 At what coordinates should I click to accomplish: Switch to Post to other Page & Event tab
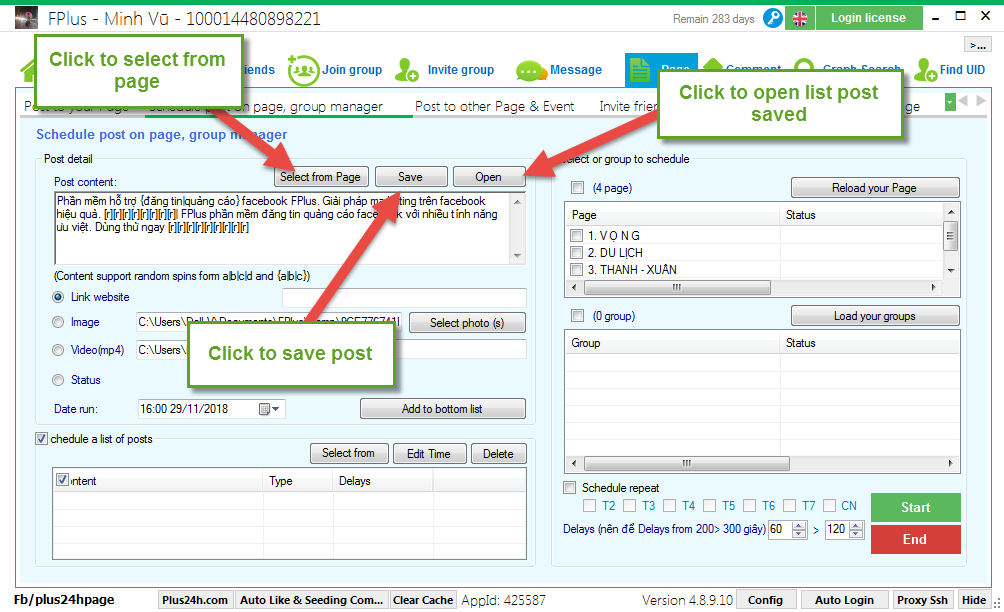[494, 106]
